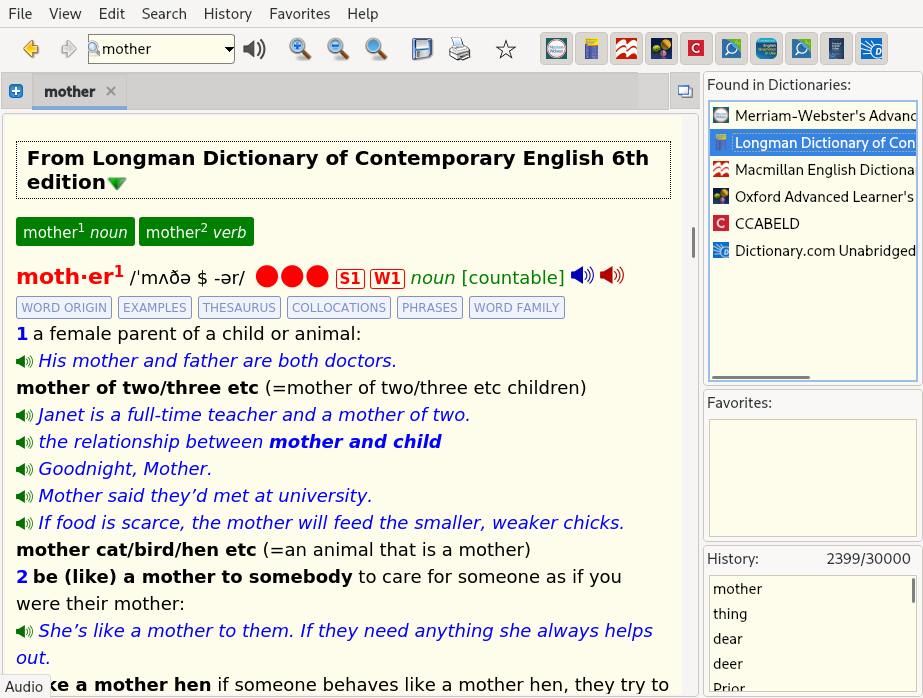The width and height of the screenshot is (923, 698).
Task: Save the article with floppy icon
Action: pos(422,49)
